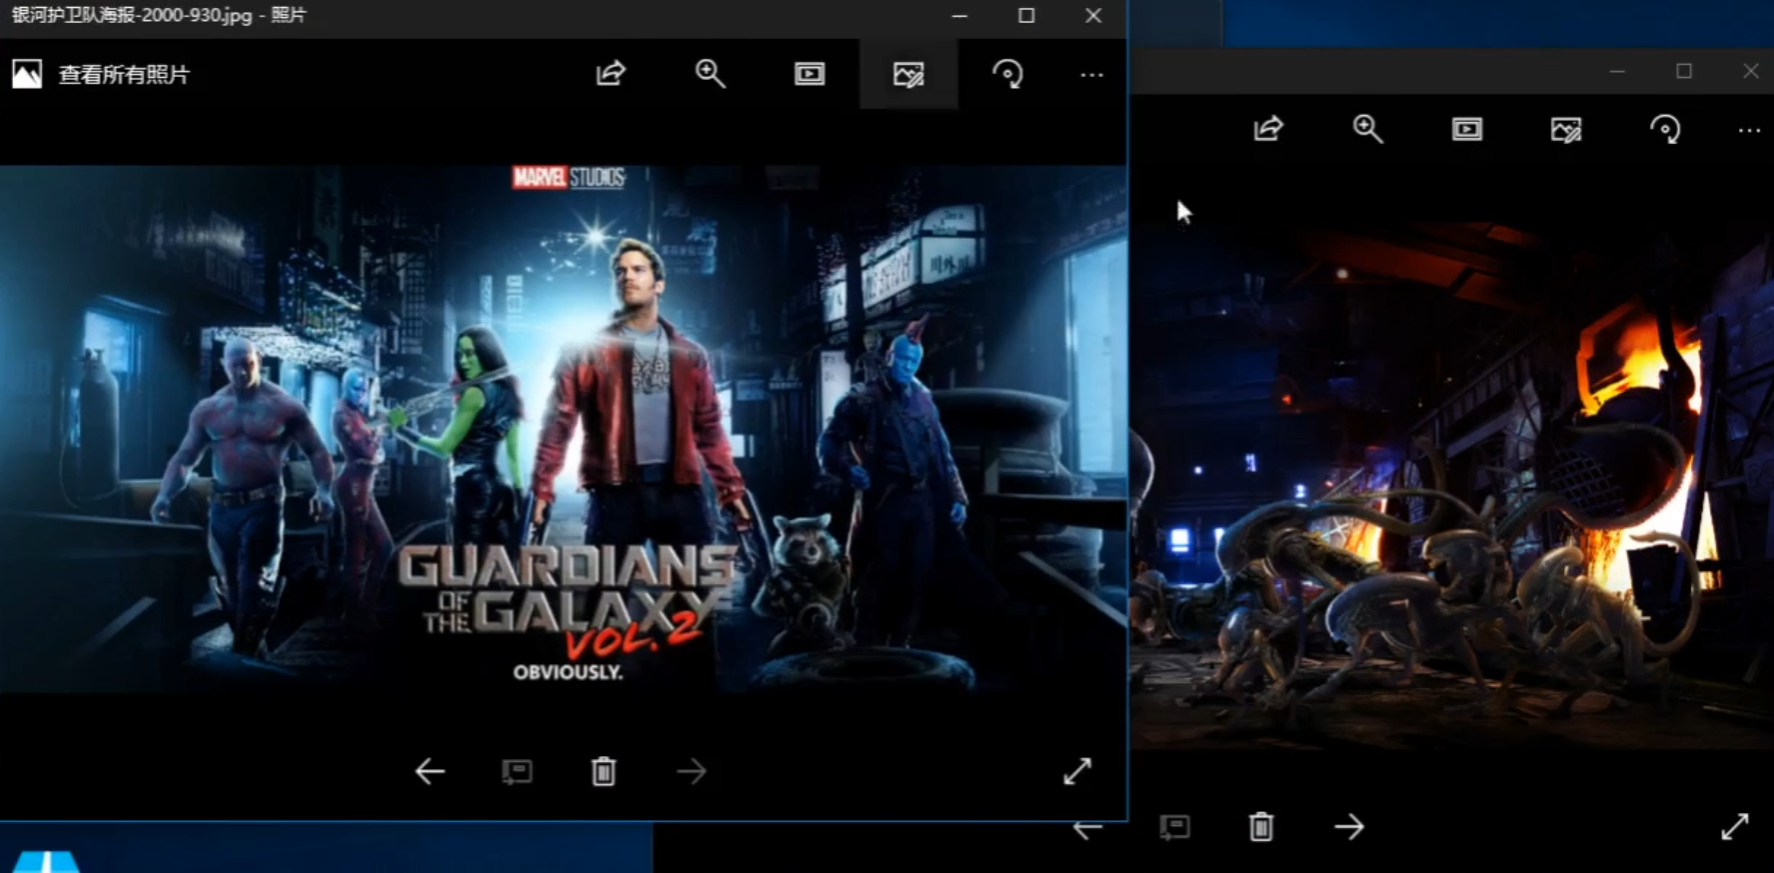Click on the Guardians of the Galaxy poster image

tap(563, 428)
